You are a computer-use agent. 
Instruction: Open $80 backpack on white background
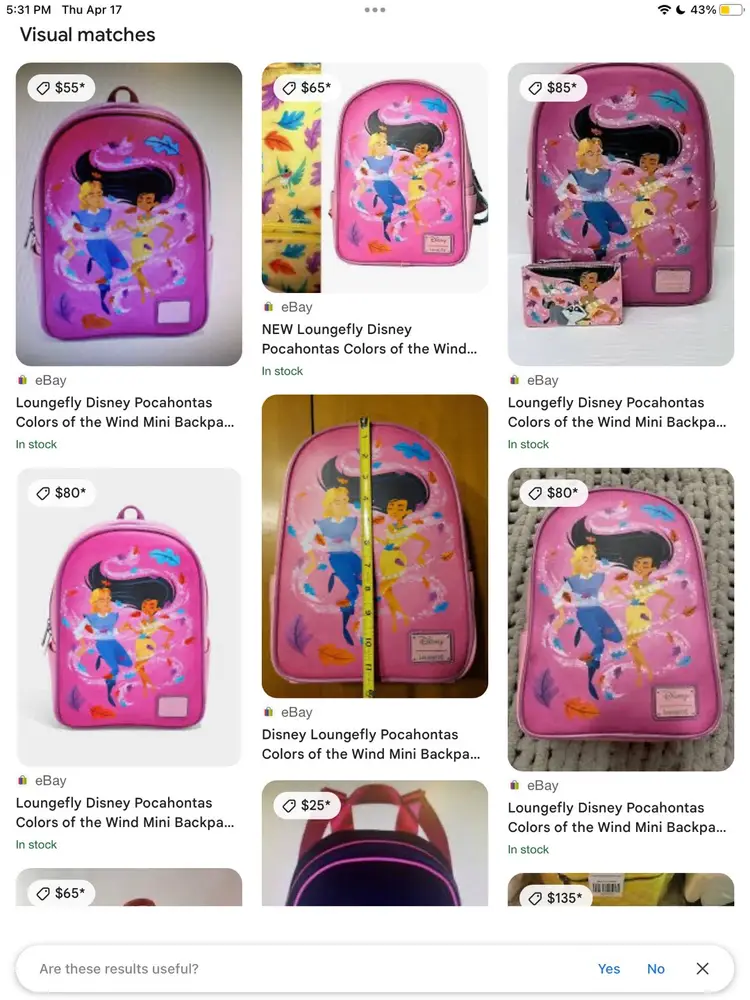click(x=129, y=617)
